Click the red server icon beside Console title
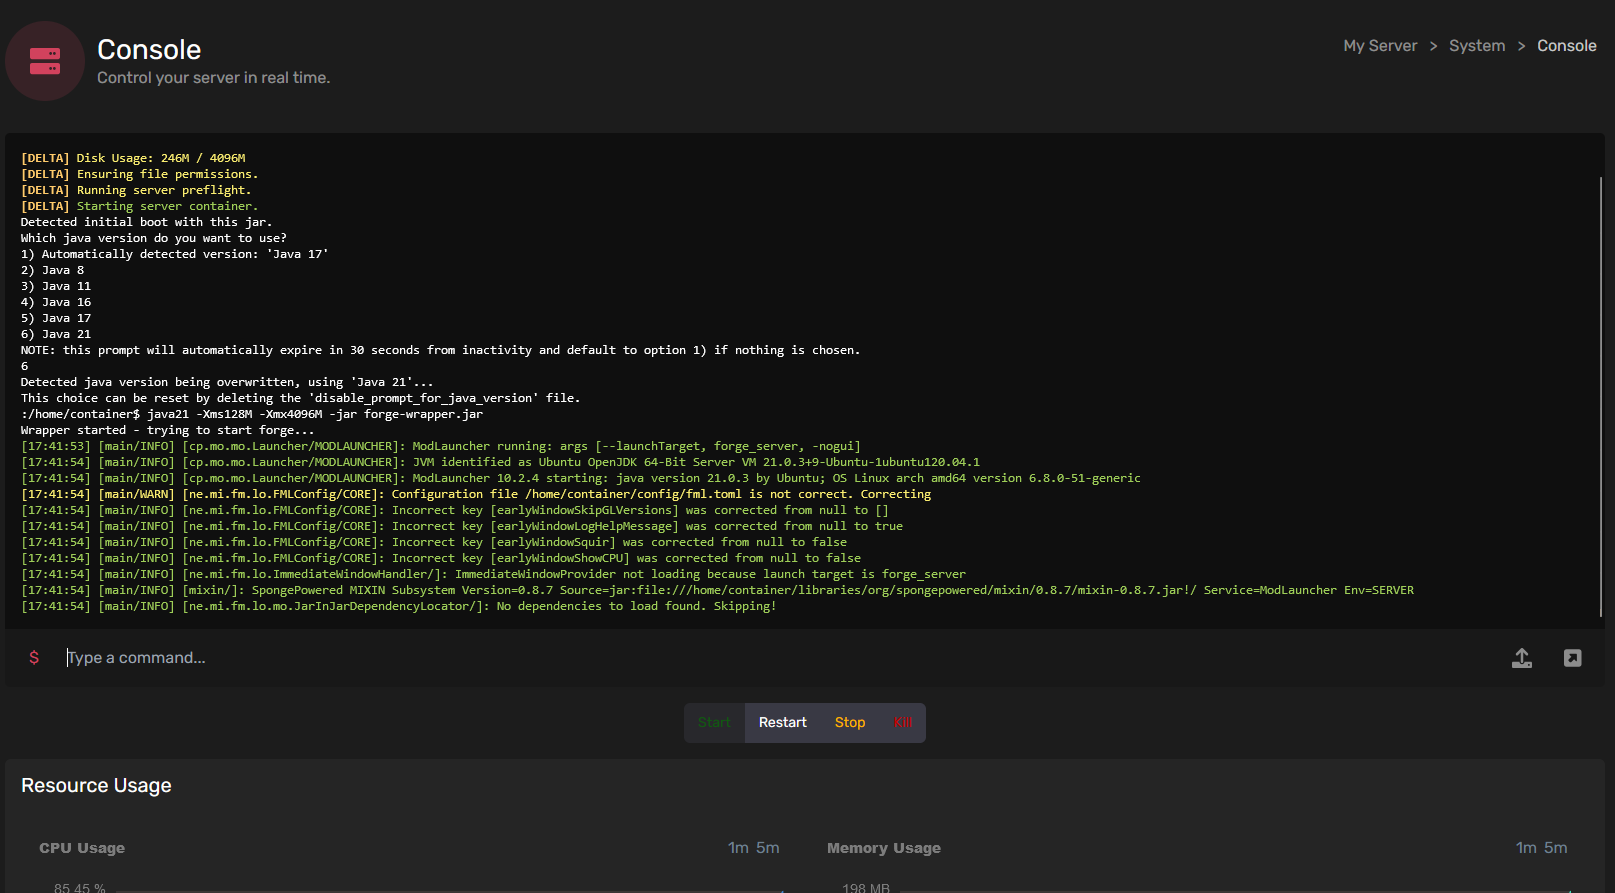This screenshot has width=1615, height=893. click(x=45, y=61)
